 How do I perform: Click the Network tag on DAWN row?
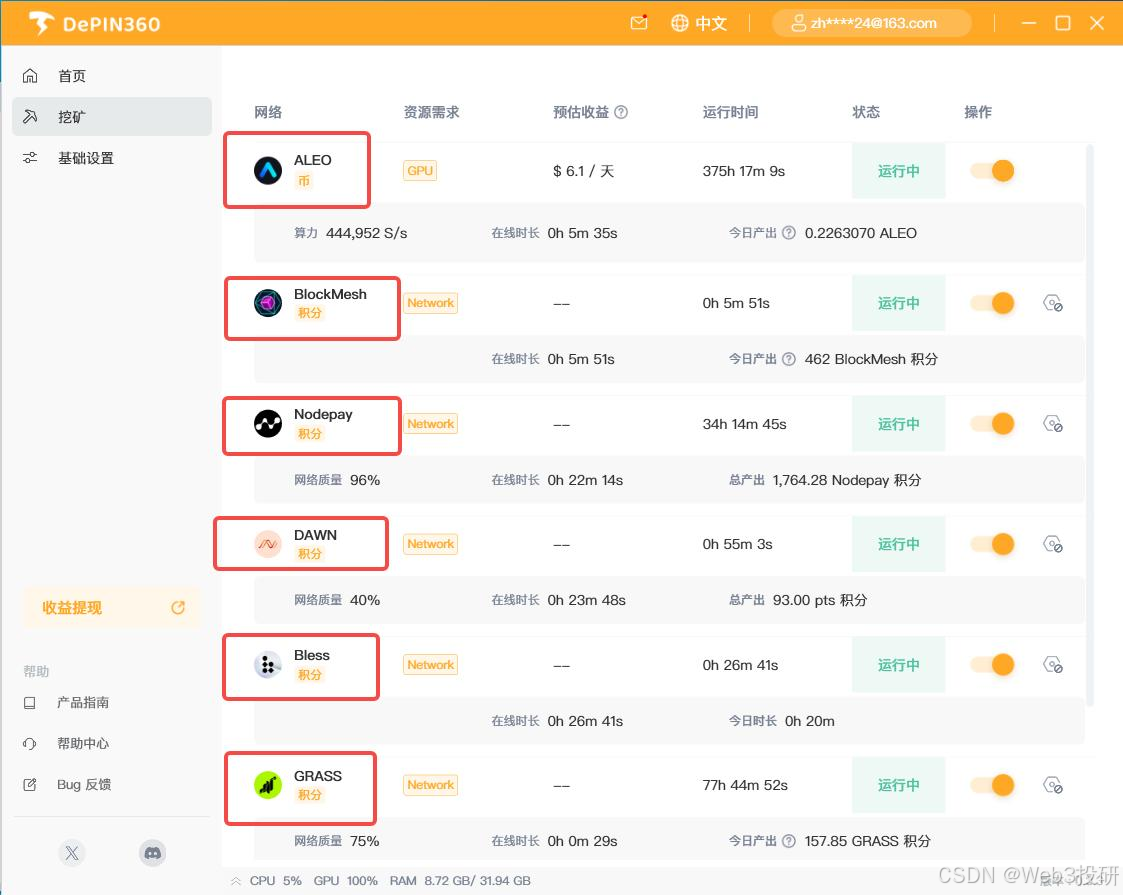coord(430,544)
